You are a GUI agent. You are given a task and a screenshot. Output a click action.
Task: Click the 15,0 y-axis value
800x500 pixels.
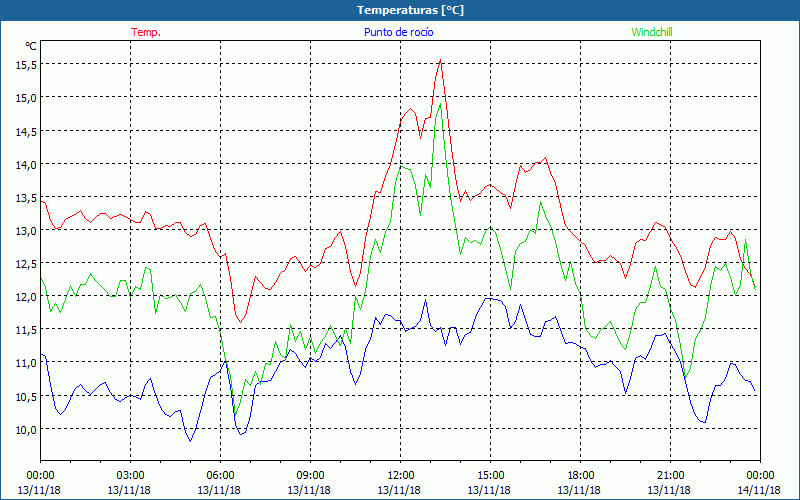pos(27,97)
